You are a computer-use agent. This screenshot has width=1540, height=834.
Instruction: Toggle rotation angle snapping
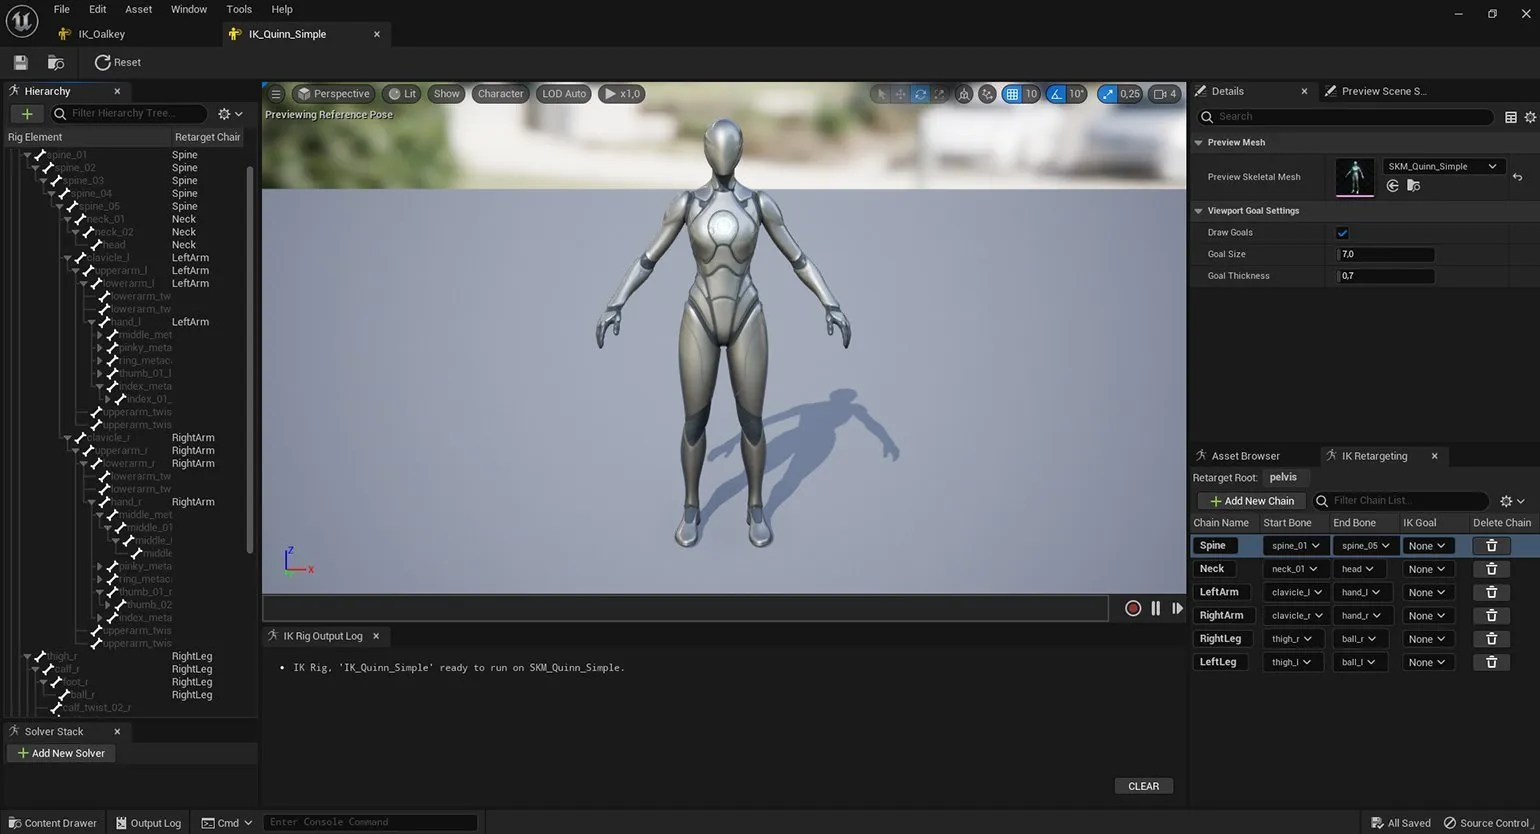coord(1056,94)
